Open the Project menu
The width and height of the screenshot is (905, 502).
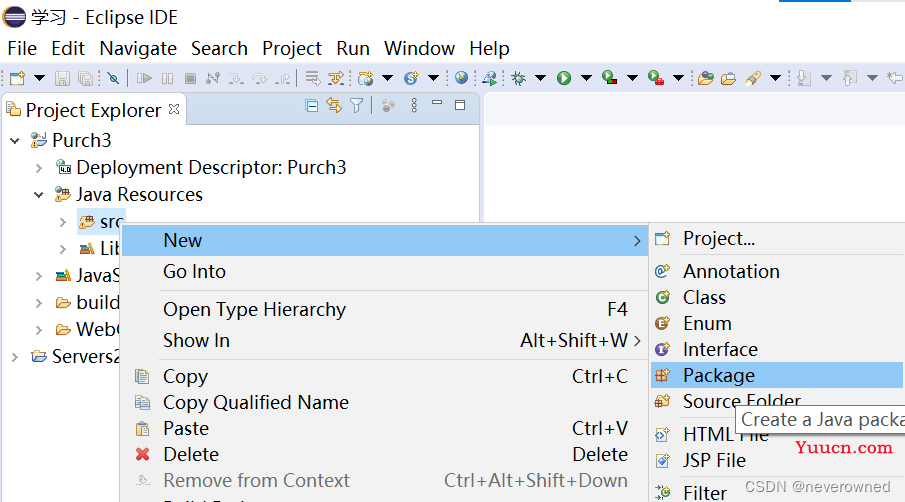(291, 48)
